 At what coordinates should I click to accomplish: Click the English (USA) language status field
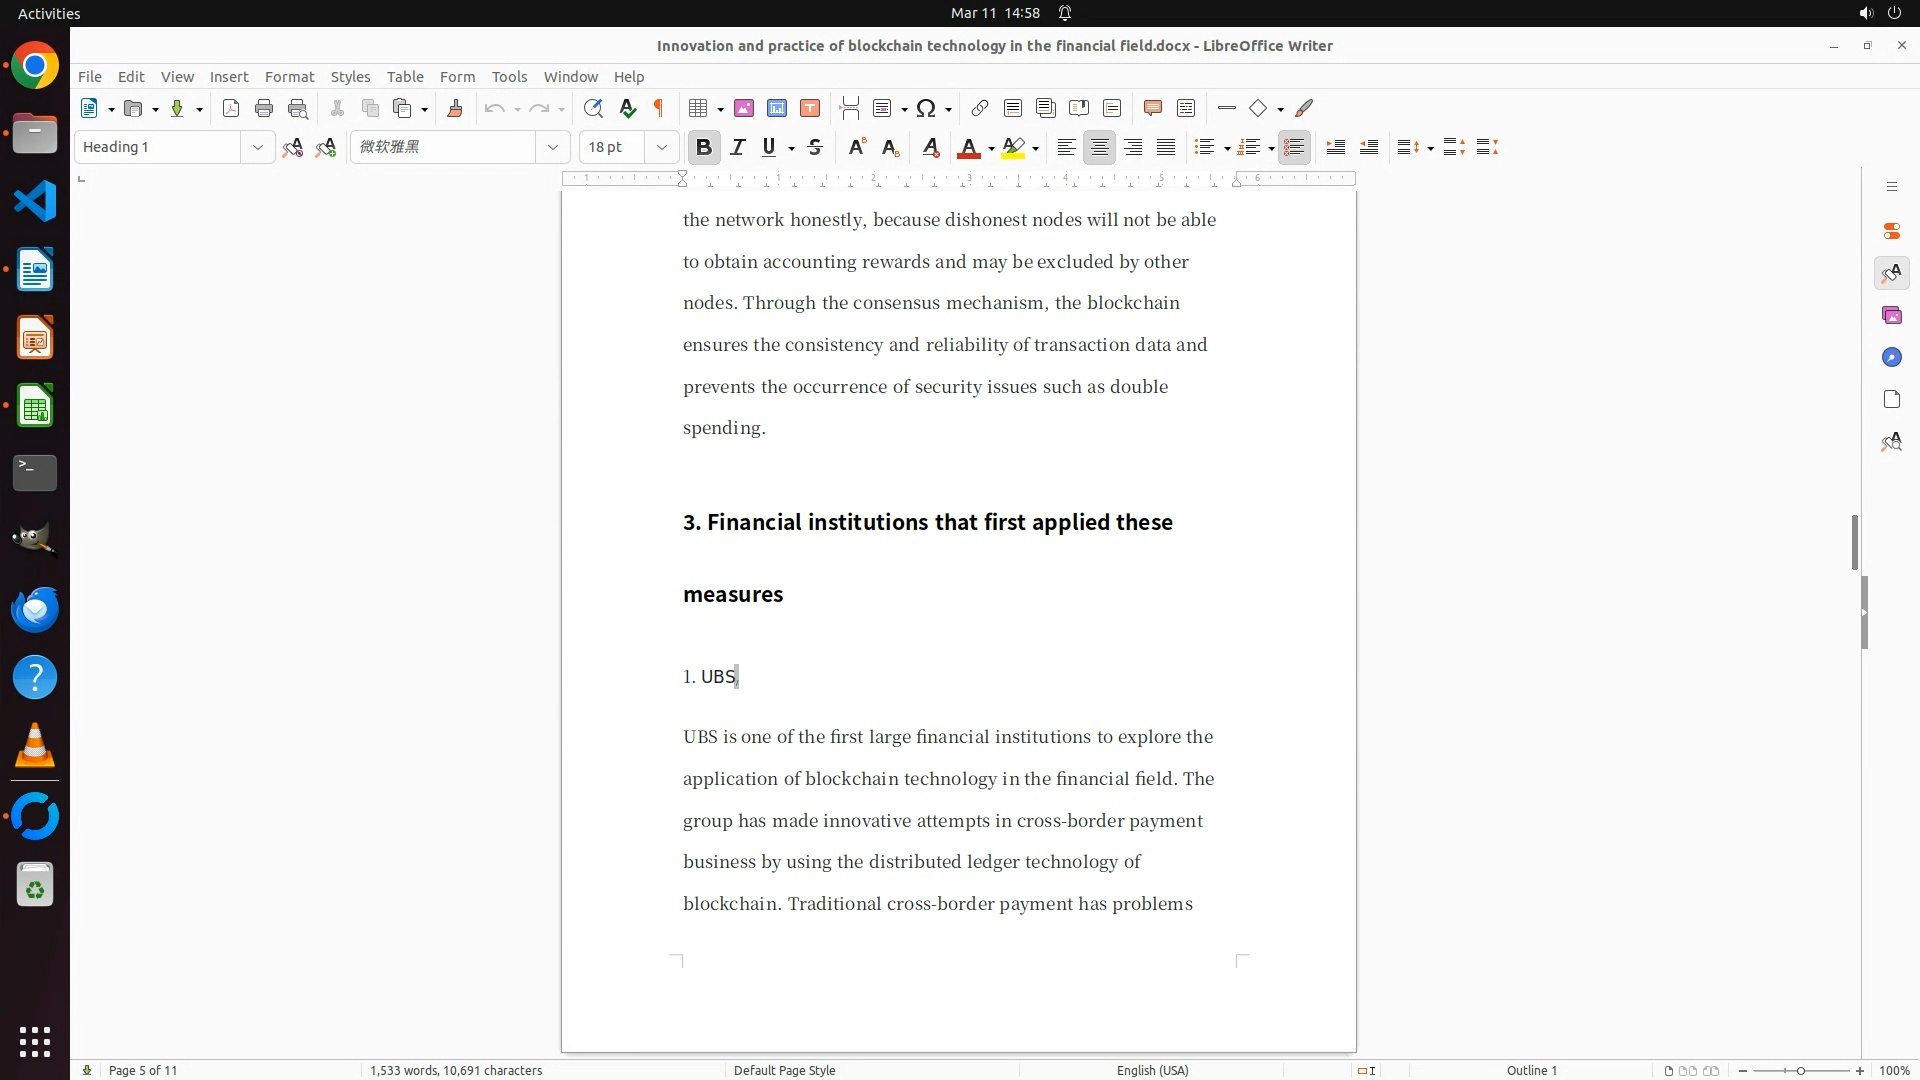point(1152,1070)
